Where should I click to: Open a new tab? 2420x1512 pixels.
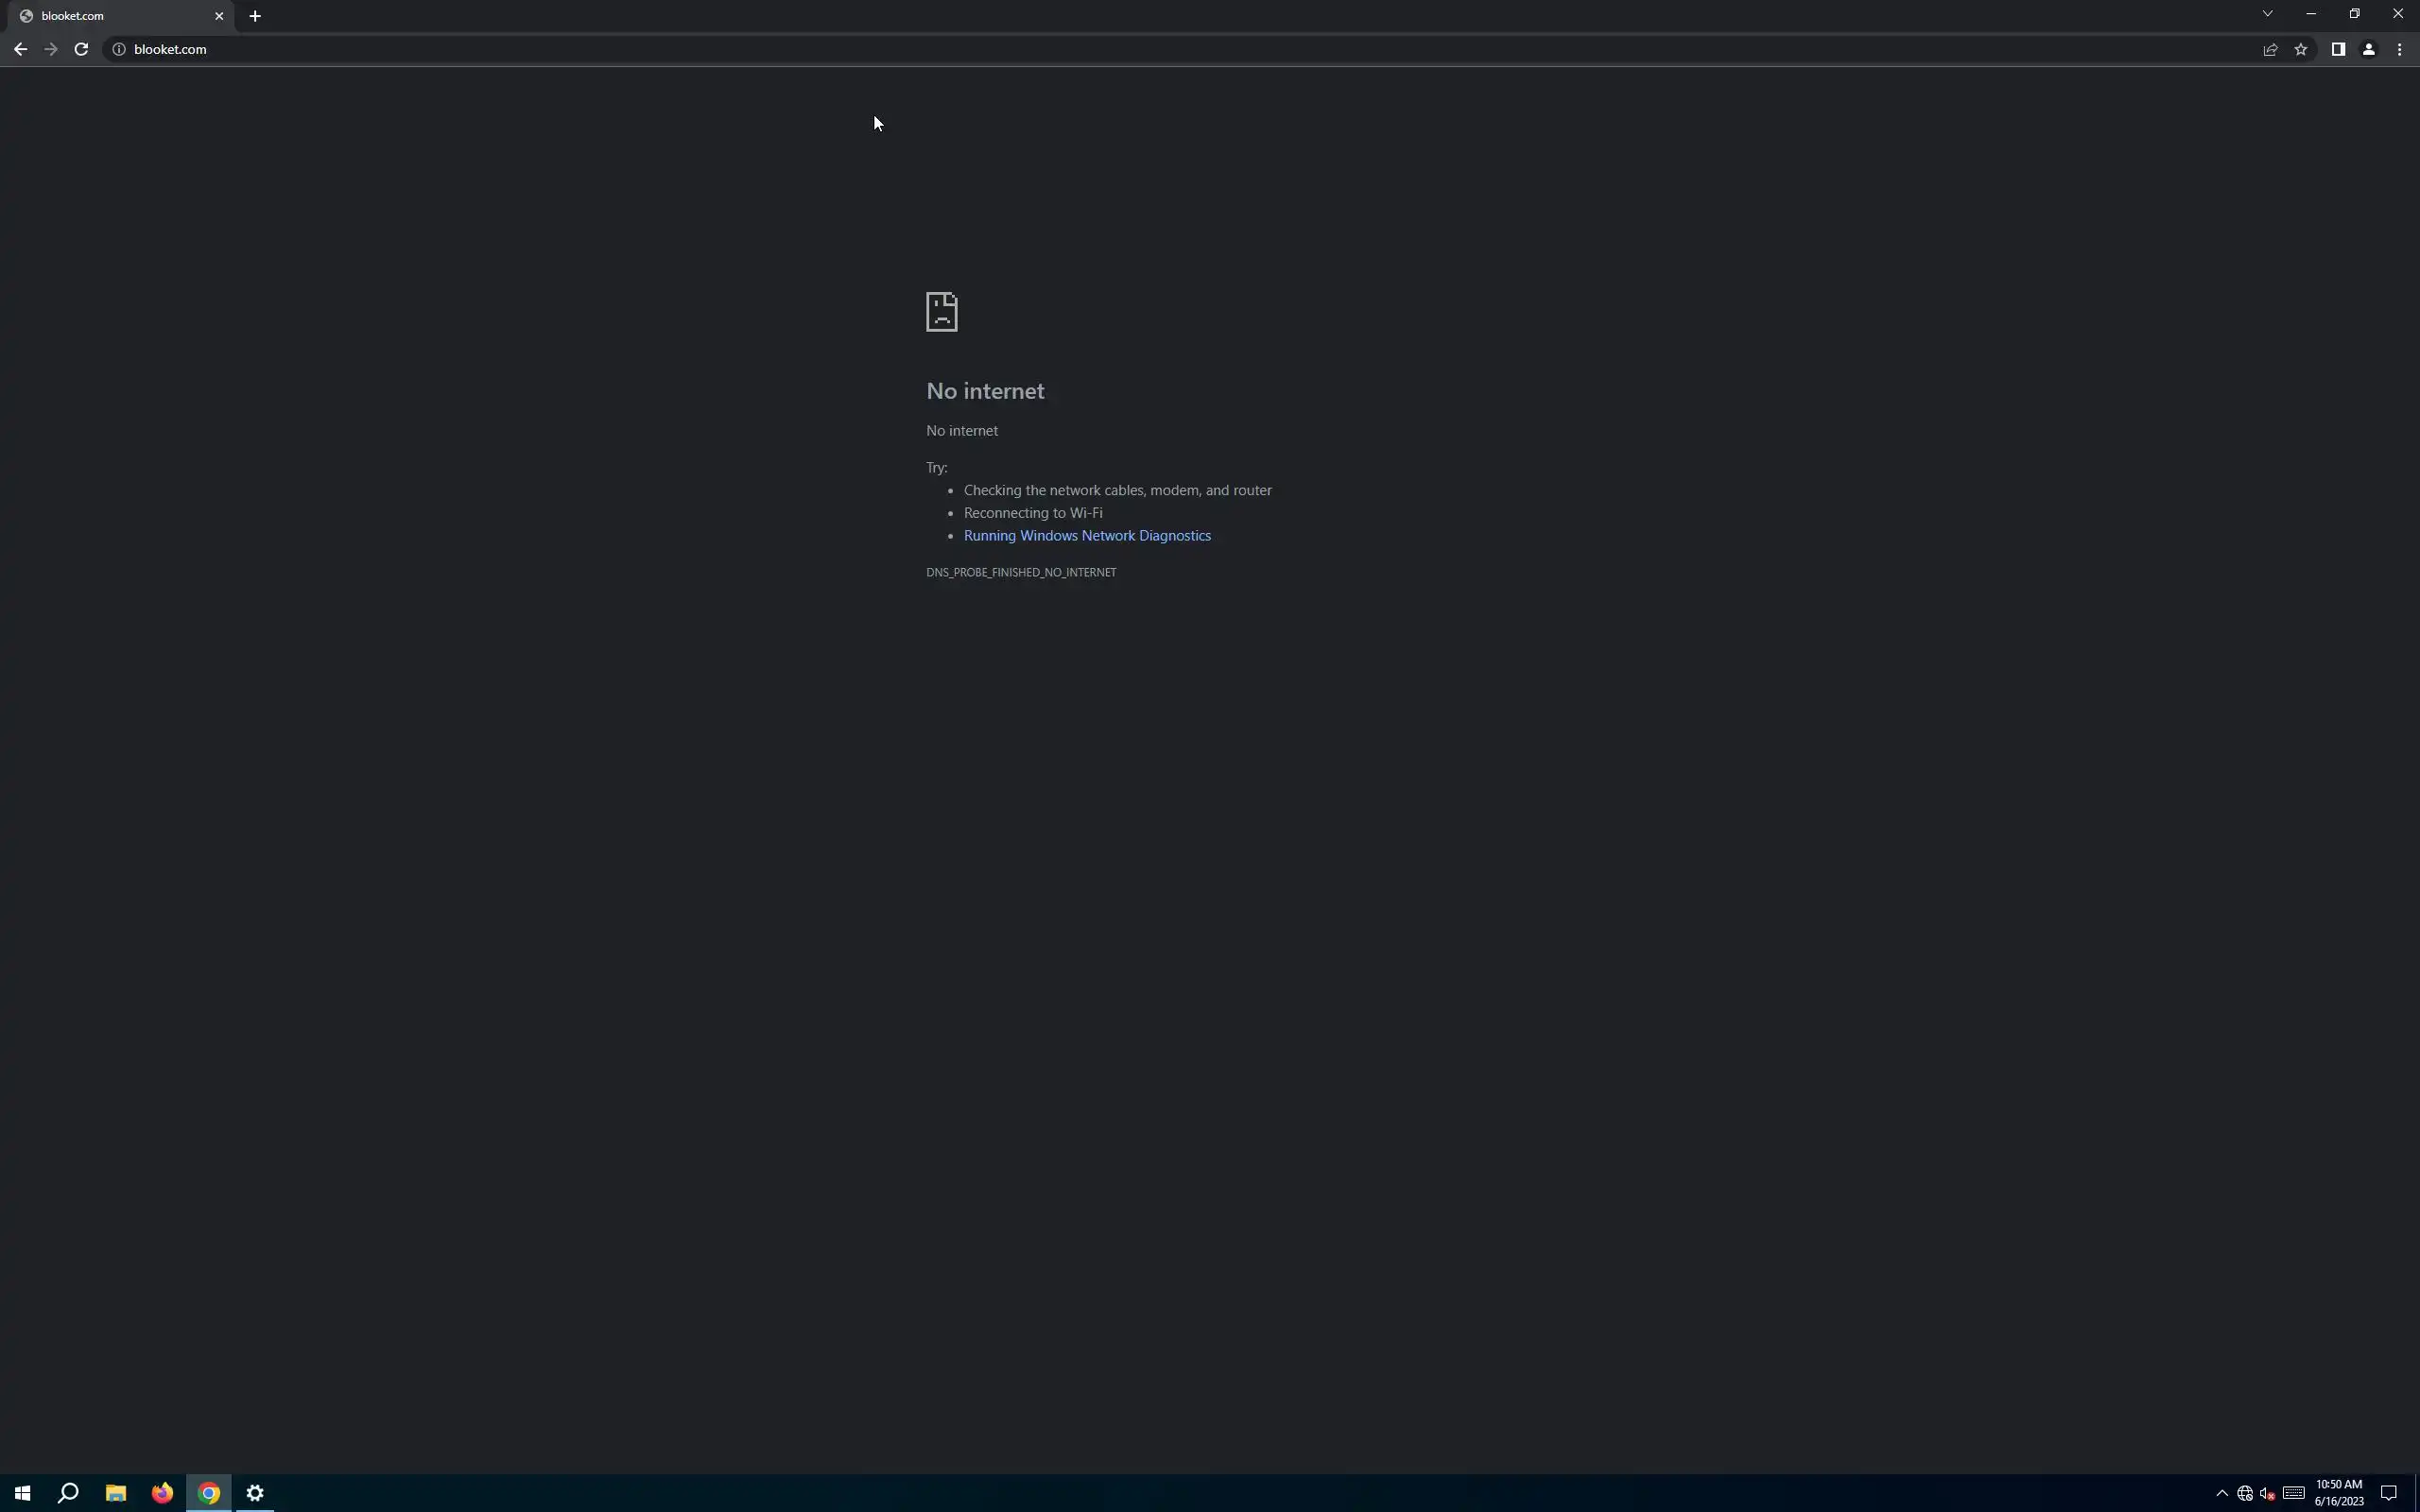click(255, 16)
